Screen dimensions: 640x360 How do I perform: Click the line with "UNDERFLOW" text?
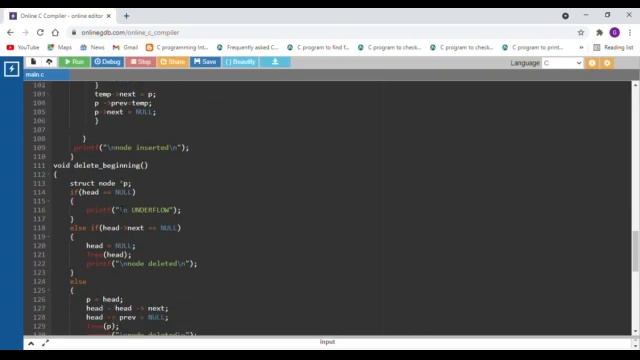pos(133,210)
